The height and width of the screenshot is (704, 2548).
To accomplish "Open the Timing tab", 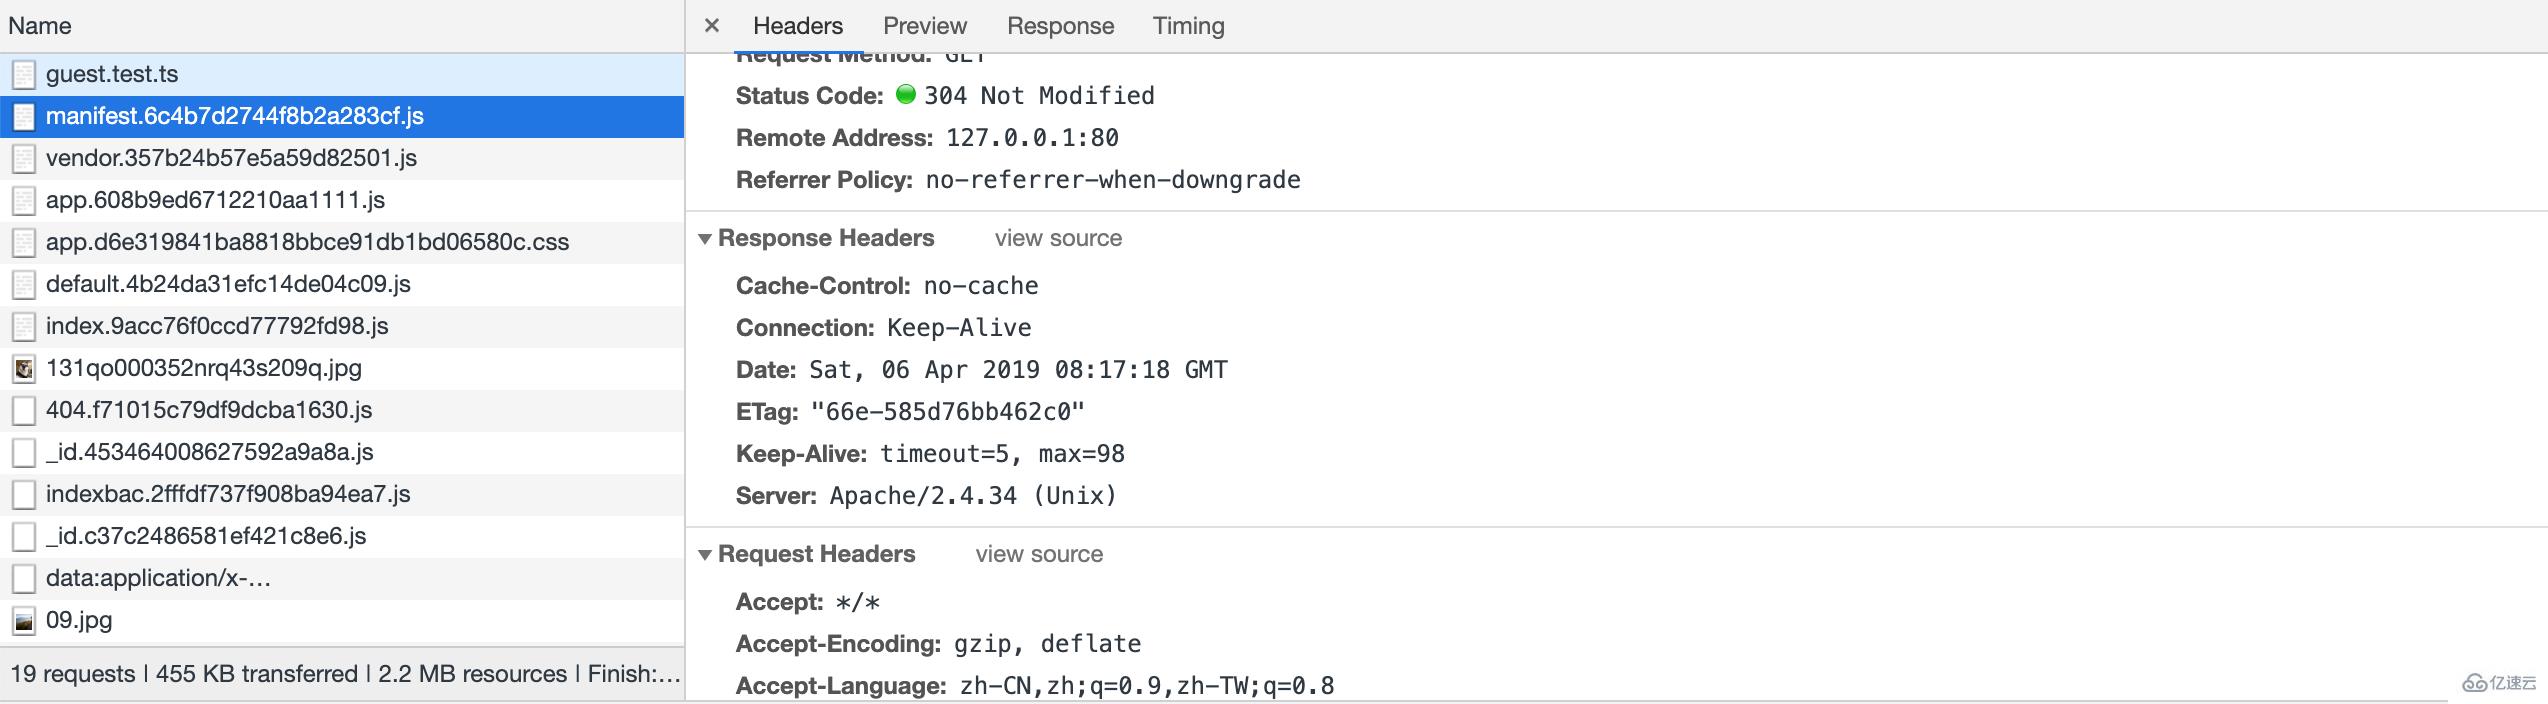I will point(1188,26).
